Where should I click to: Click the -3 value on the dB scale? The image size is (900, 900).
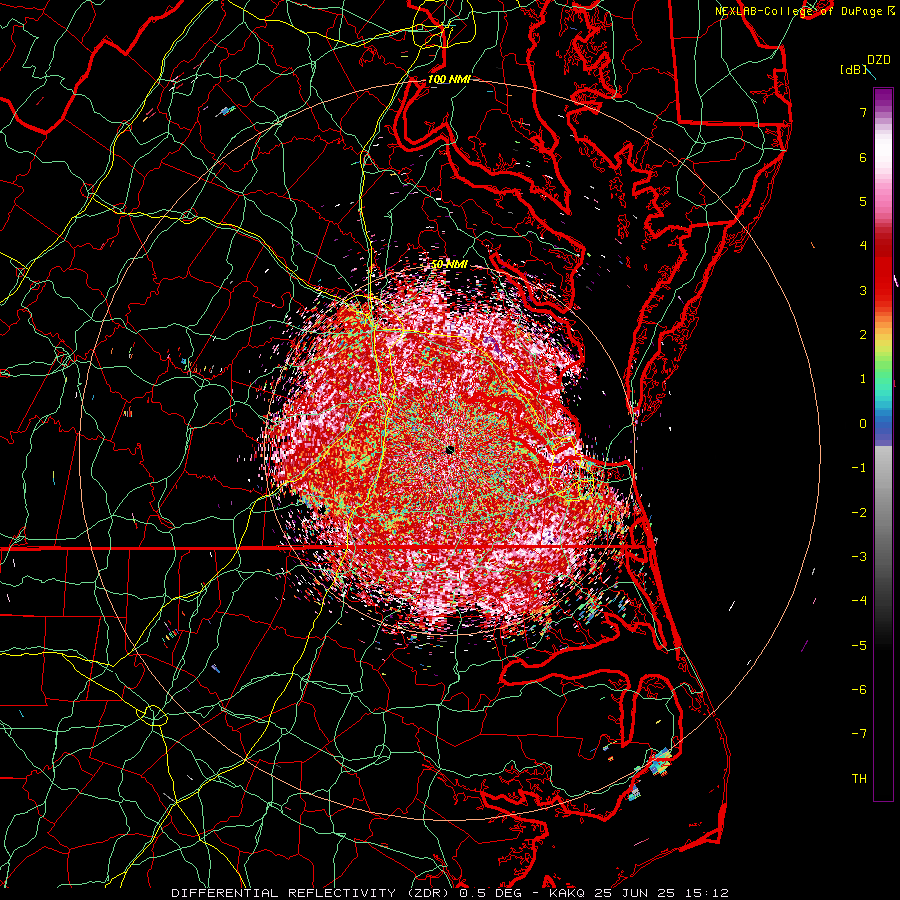click(x=859, y=557)
